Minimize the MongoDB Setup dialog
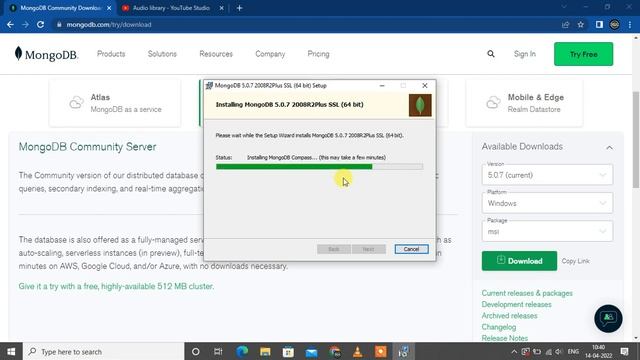Viewport: 640px width, 360px height. pos(382,85)
